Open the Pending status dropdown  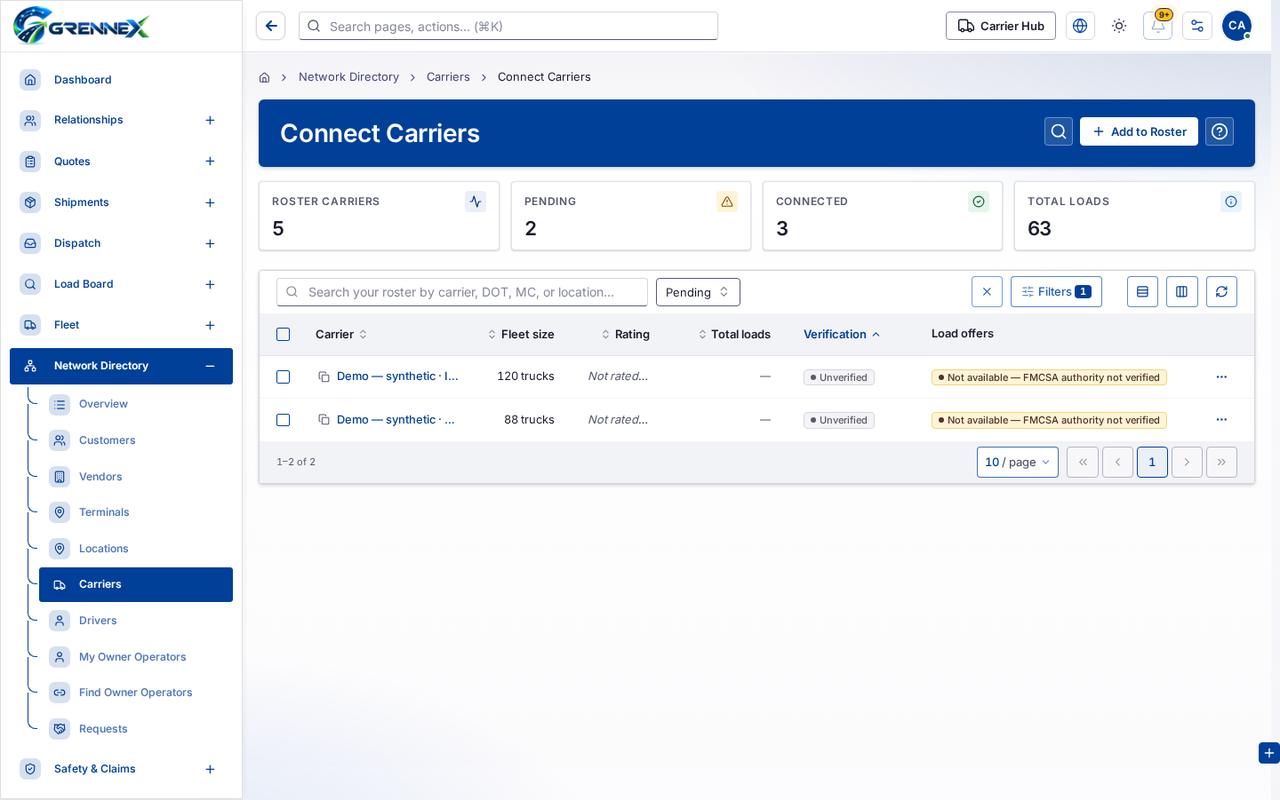(x=698, y=292)
